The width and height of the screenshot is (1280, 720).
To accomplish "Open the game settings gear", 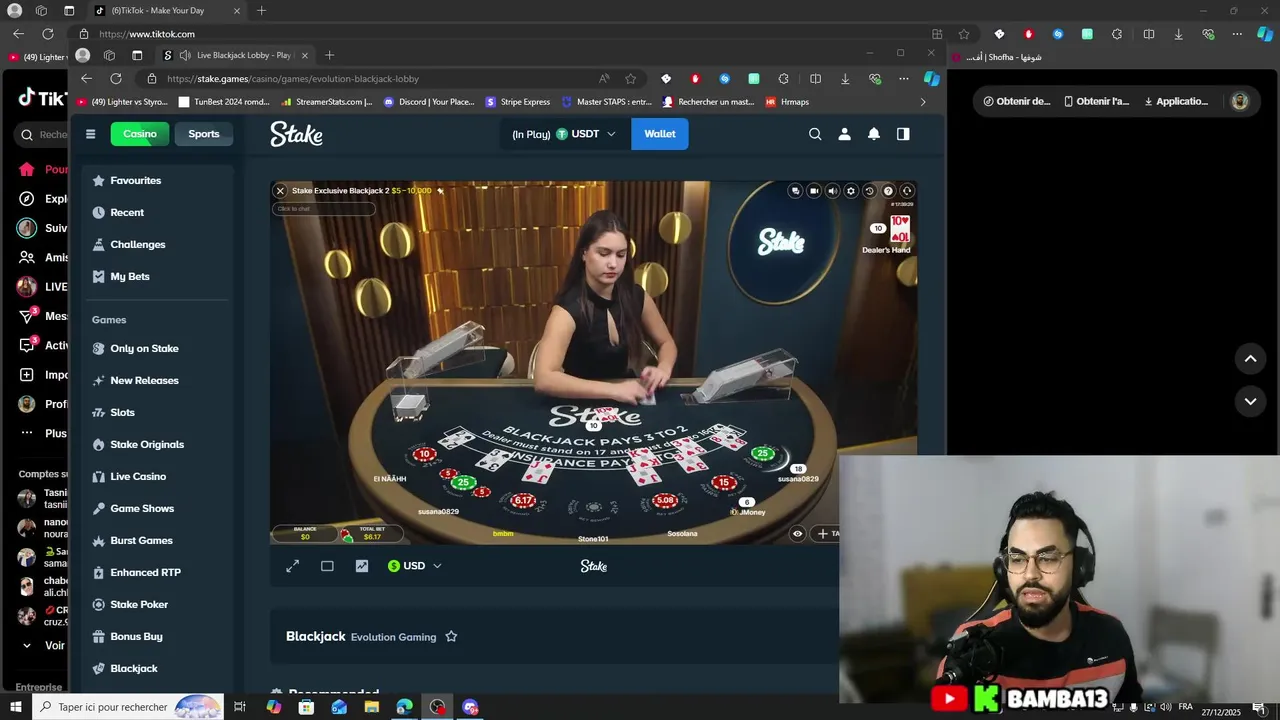I will coord(851,191).
